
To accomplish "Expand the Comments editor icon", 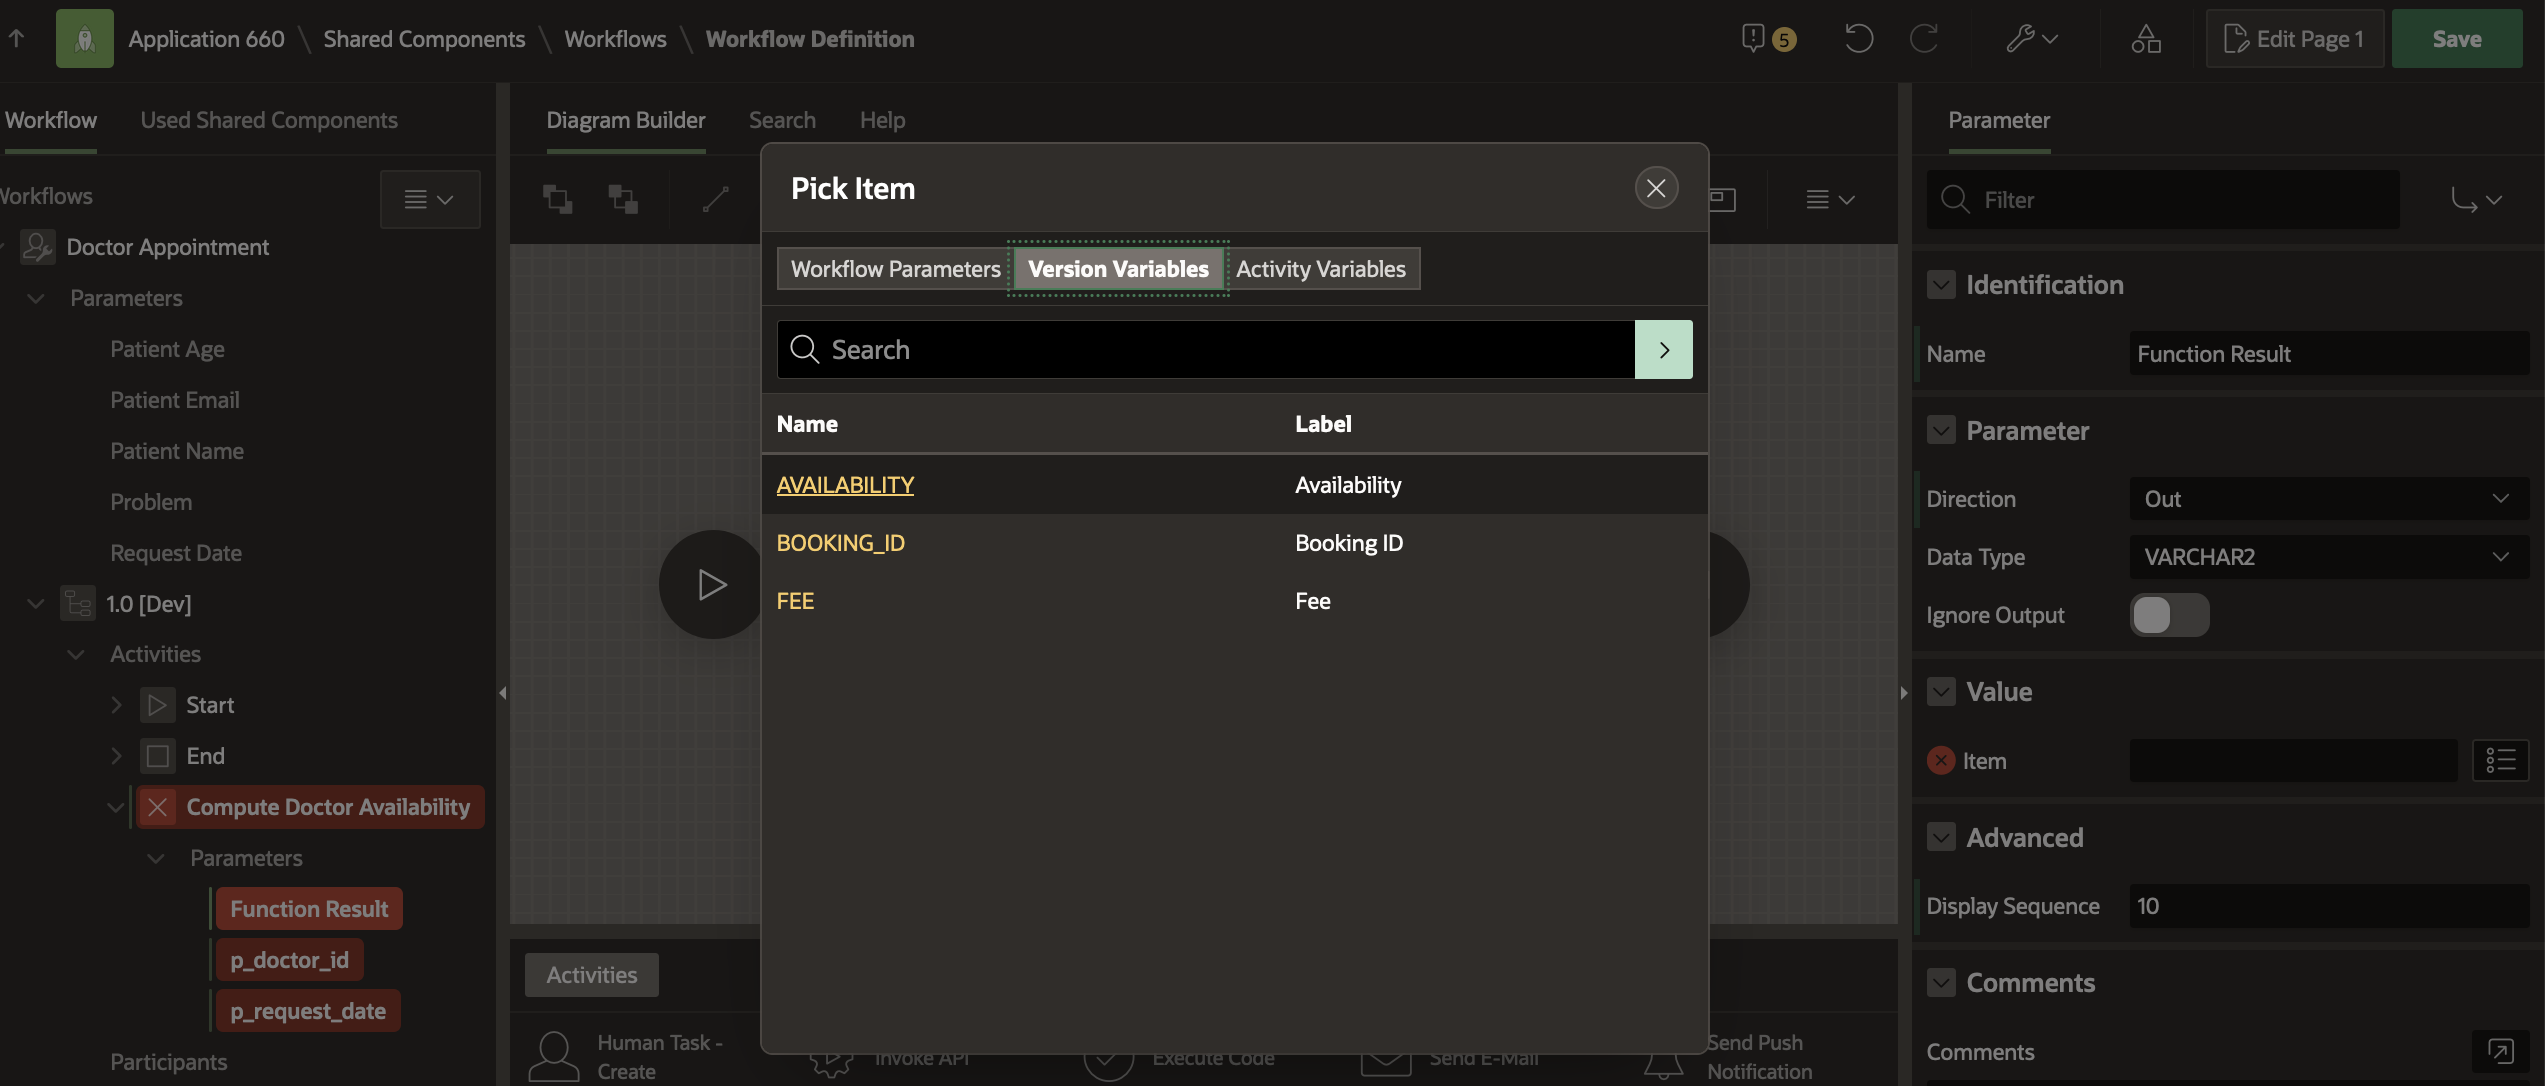I will point(2500,1051).
